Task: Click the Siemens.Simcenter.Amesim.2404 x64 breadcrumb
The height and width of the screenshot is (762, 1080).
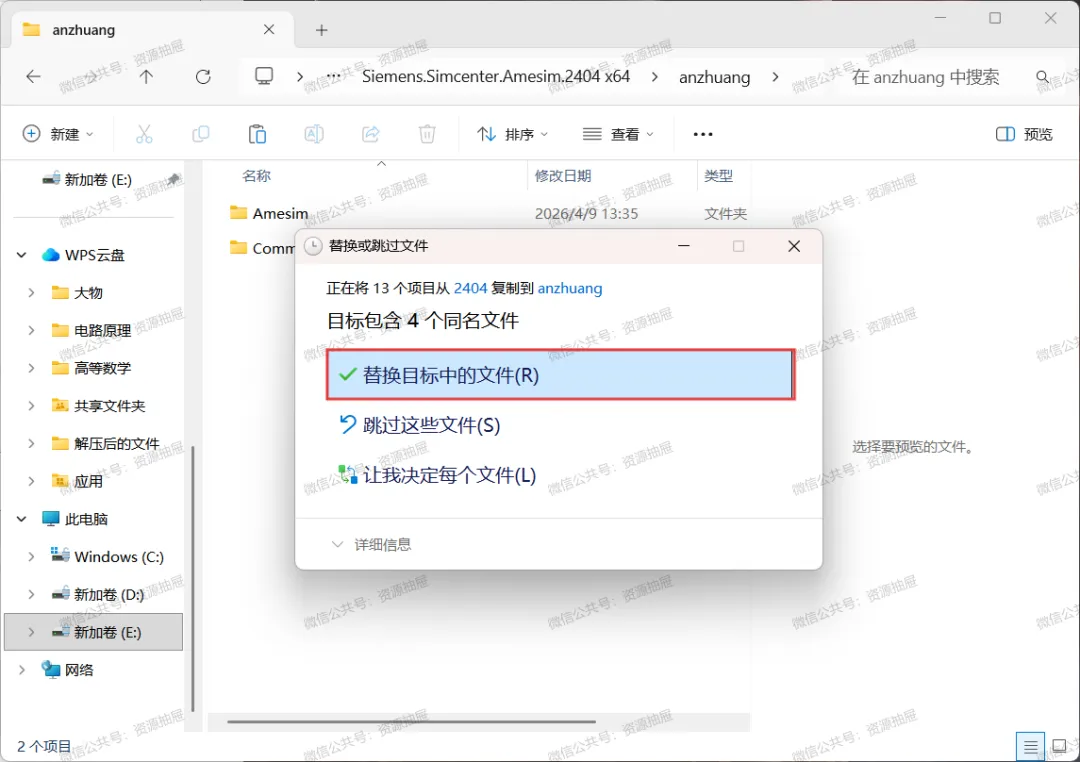Action: [x=496, y=76]
